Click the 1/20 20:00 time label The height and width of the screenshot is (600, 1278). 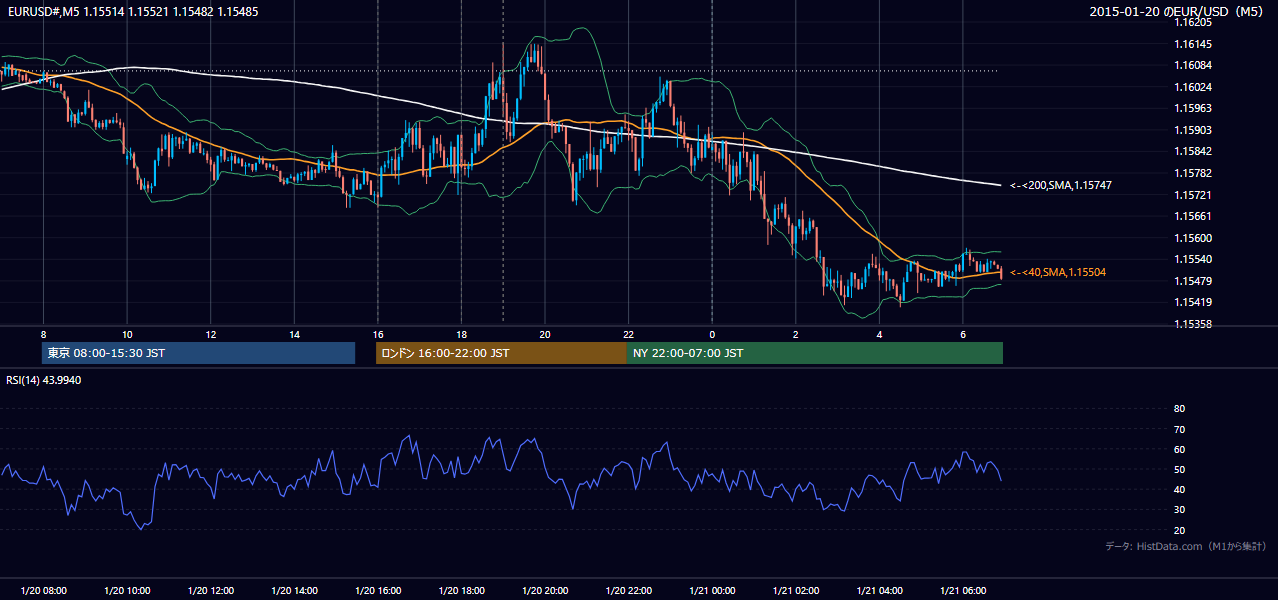[545, 590]
